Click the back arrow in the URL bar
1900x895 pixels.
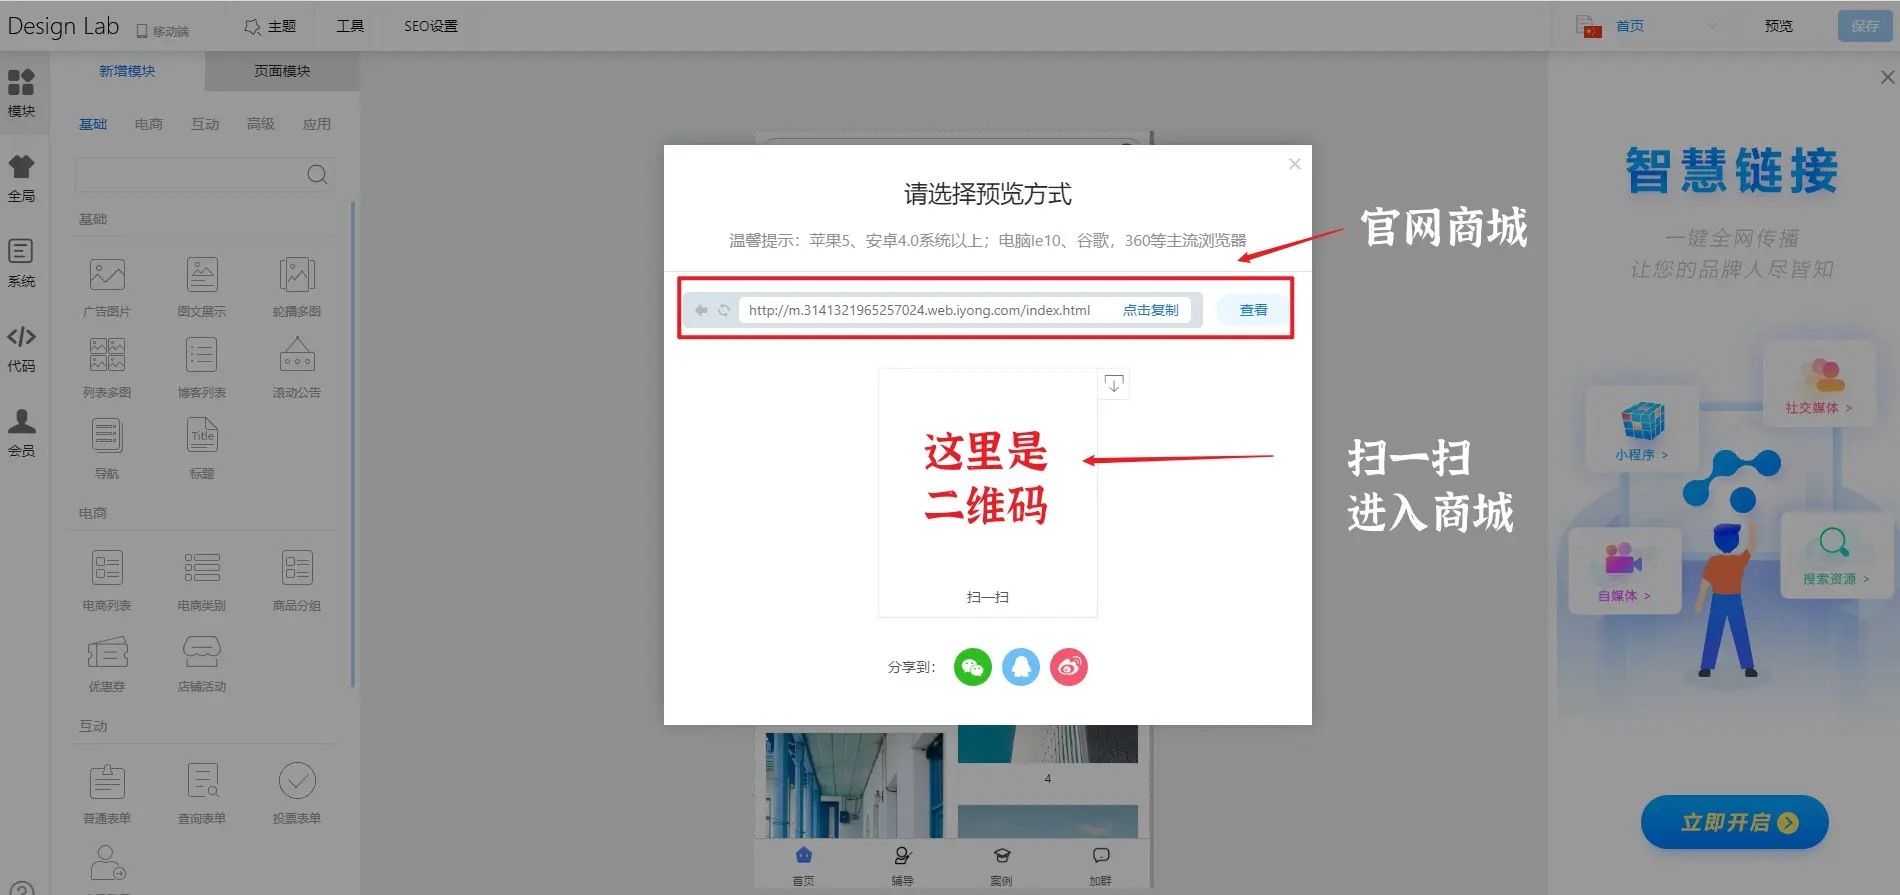(701, 310)
